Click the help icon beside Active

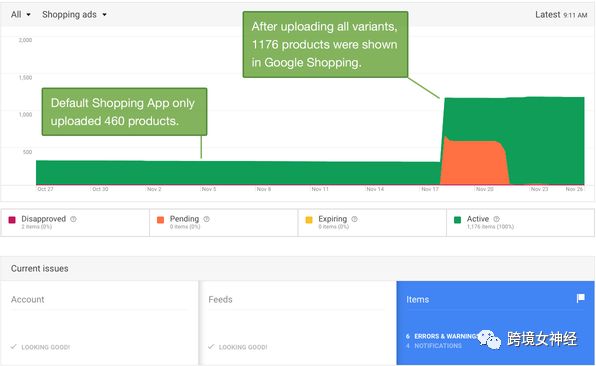[496, 219]
